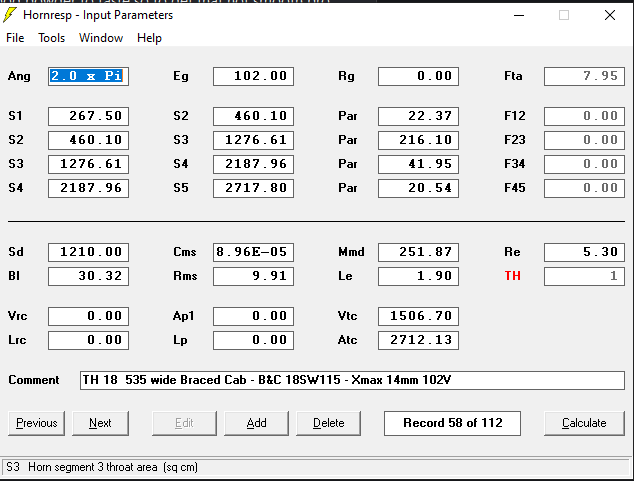Viewport: 634px width, 481px height.
Task: Click the Vtc field showing 1506.70
Action: (418, 316)
